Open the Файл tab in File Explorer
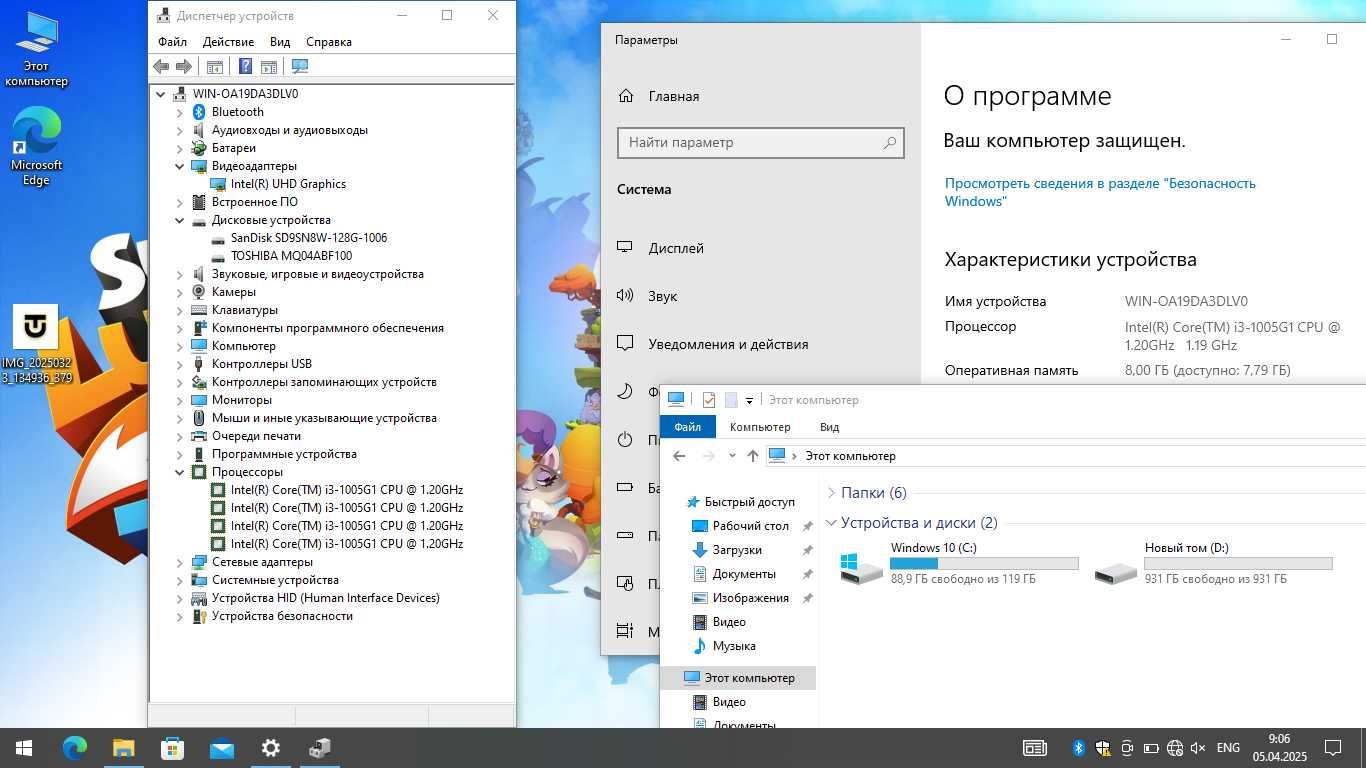This screenshot has width=1366, height=768. 688,427
